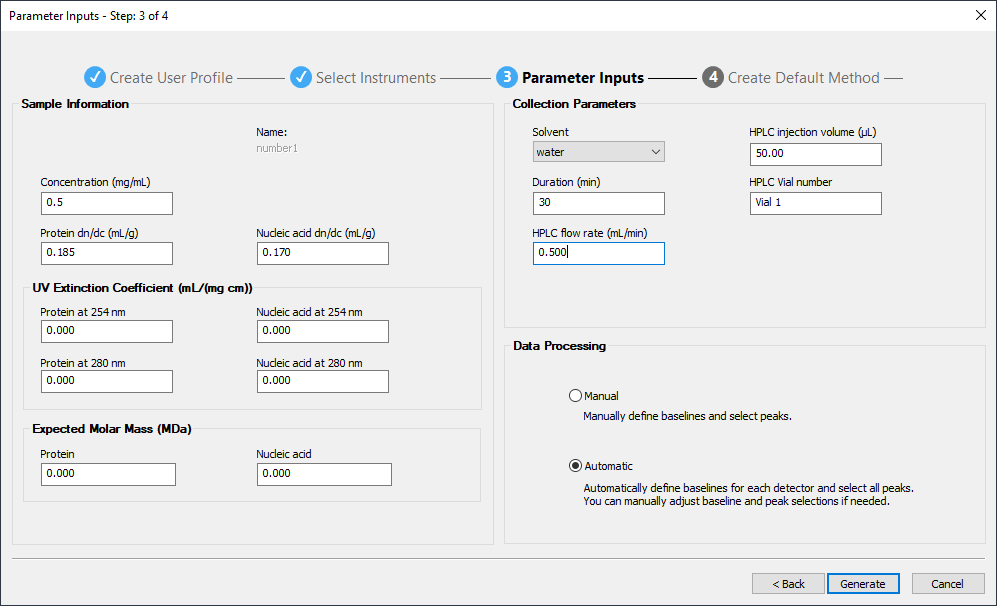Viewport: 997px width, 606px height.
Task: Click the Concentration (mg/mL) field
Action: [x=106, y=204]
